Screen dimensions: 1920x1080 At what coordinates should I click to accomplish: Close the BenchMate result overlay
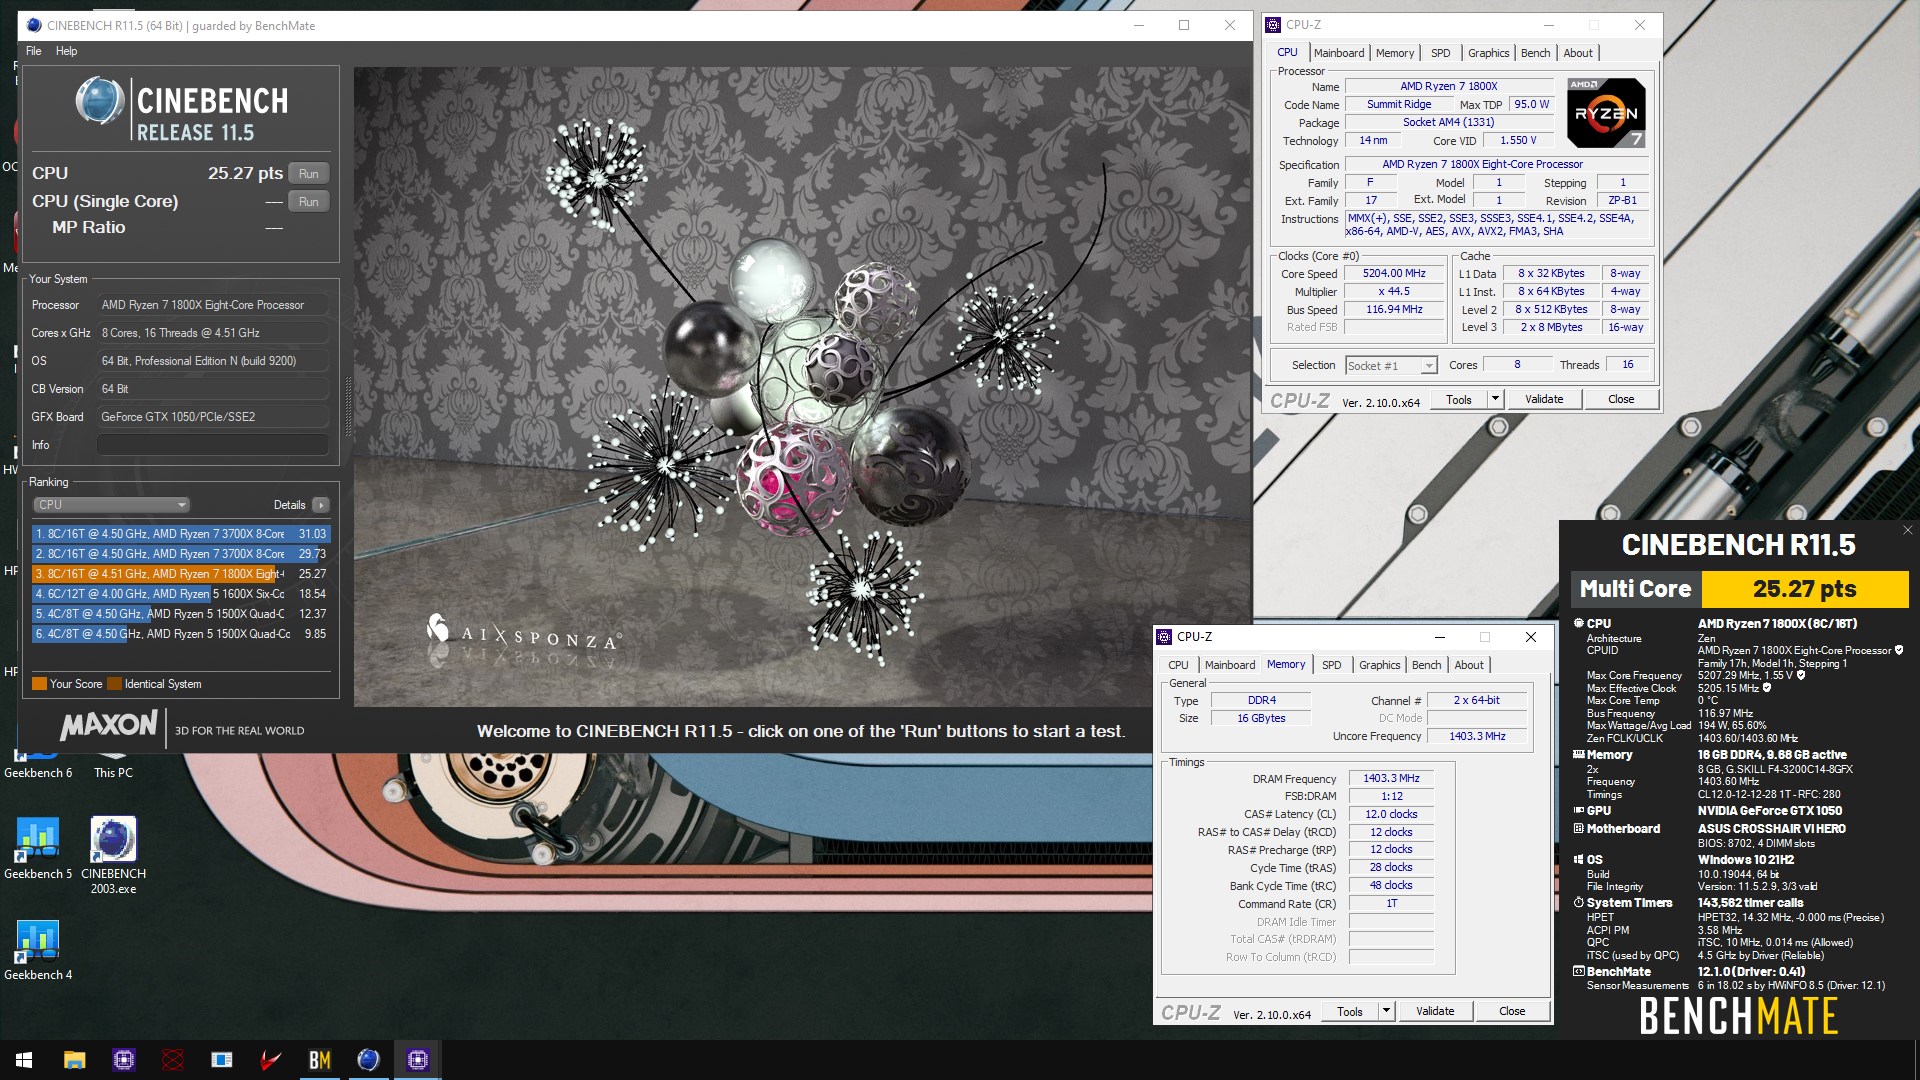pyautogui.click(x=1907, y=530)
